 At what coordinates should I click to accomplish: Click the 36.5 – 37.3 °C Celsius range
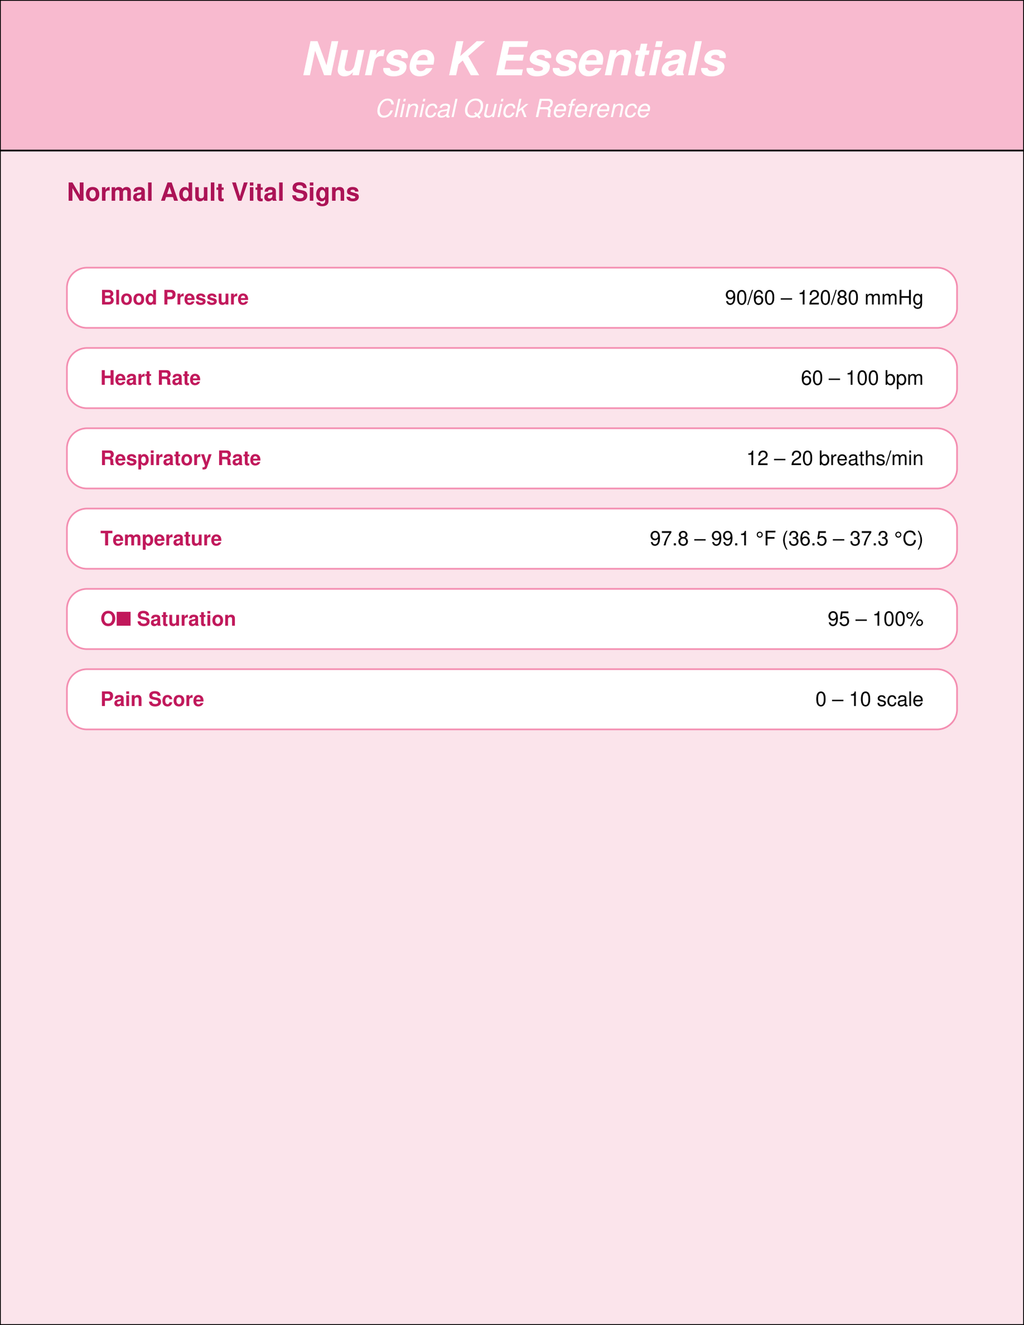tap(854, 539)
